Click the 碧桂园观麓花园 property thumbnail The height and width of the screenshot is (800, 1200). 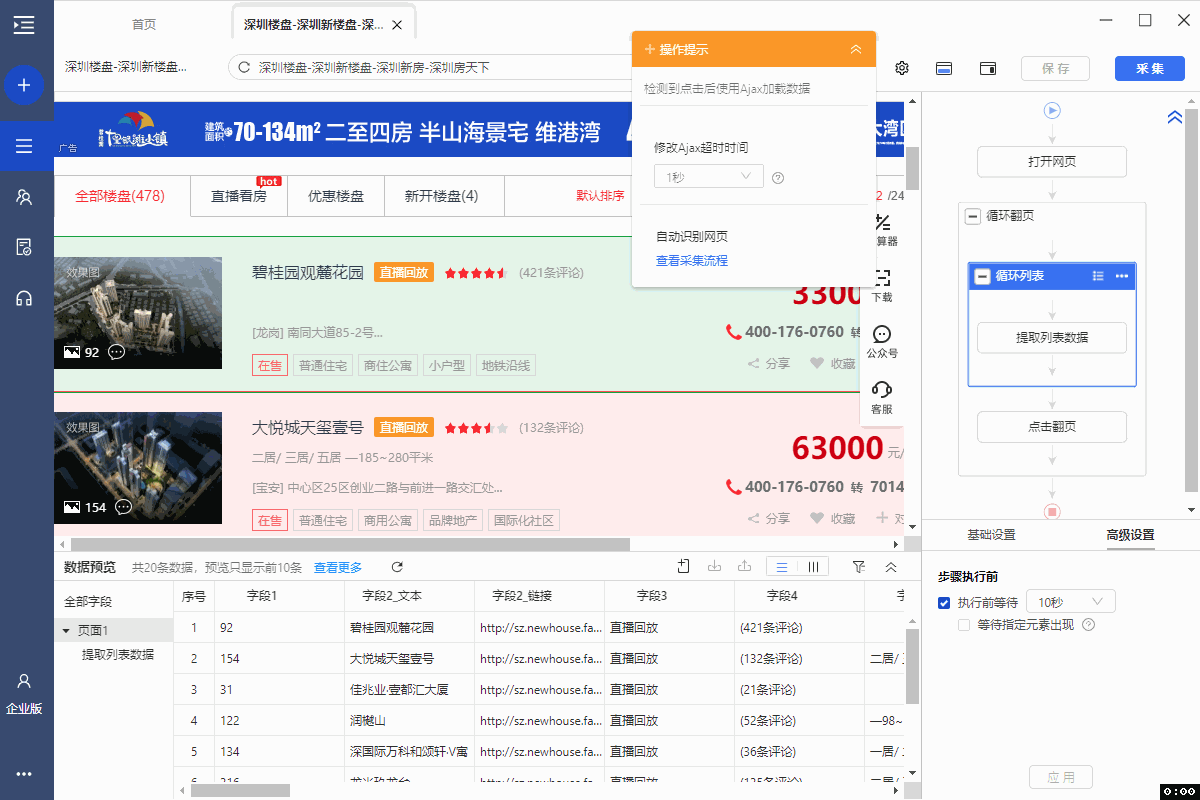pos(138,313)
